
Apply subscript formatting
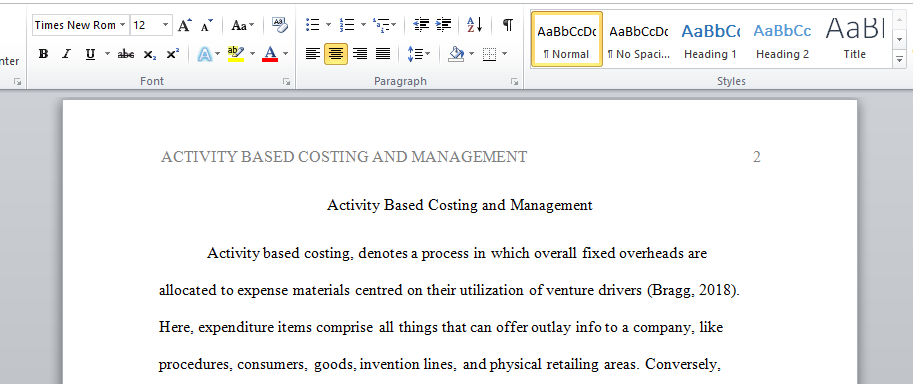(150, 54)
